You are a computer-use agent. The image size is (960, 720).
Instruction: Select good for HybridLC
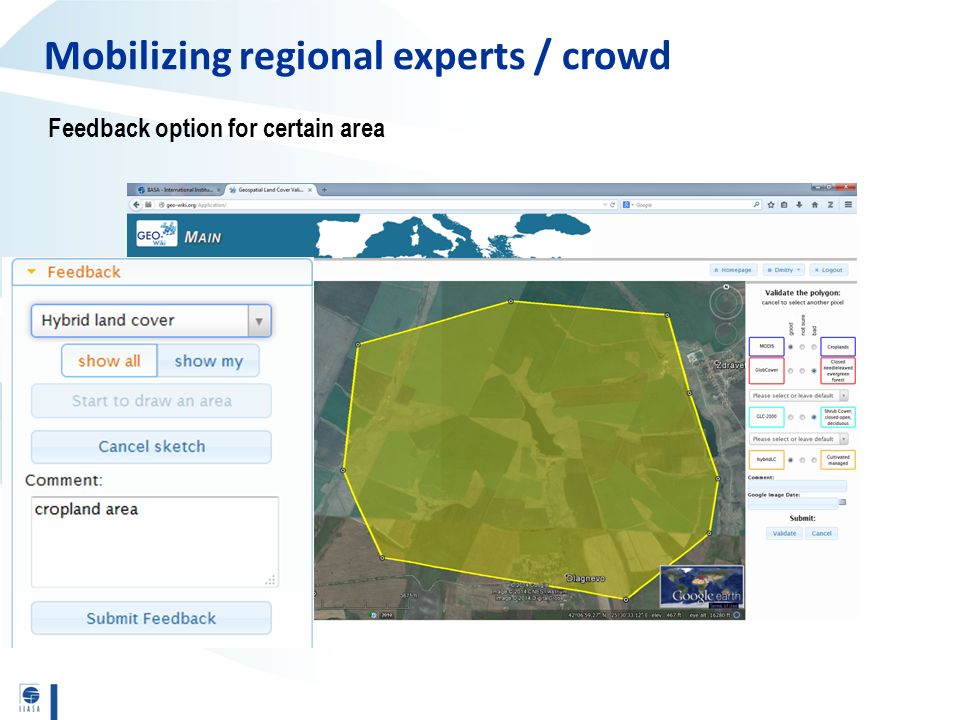790,460
